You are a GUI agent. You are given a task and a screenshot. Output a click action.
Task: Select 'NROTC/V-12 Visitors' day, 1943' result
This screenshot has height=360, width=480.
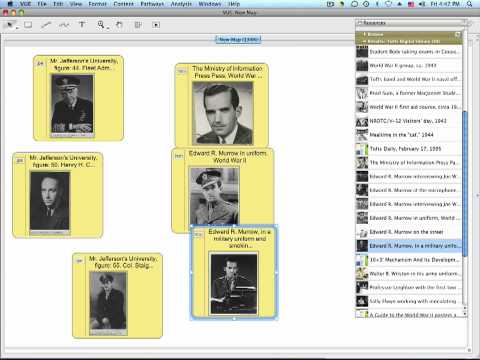(x=409, y=121)
